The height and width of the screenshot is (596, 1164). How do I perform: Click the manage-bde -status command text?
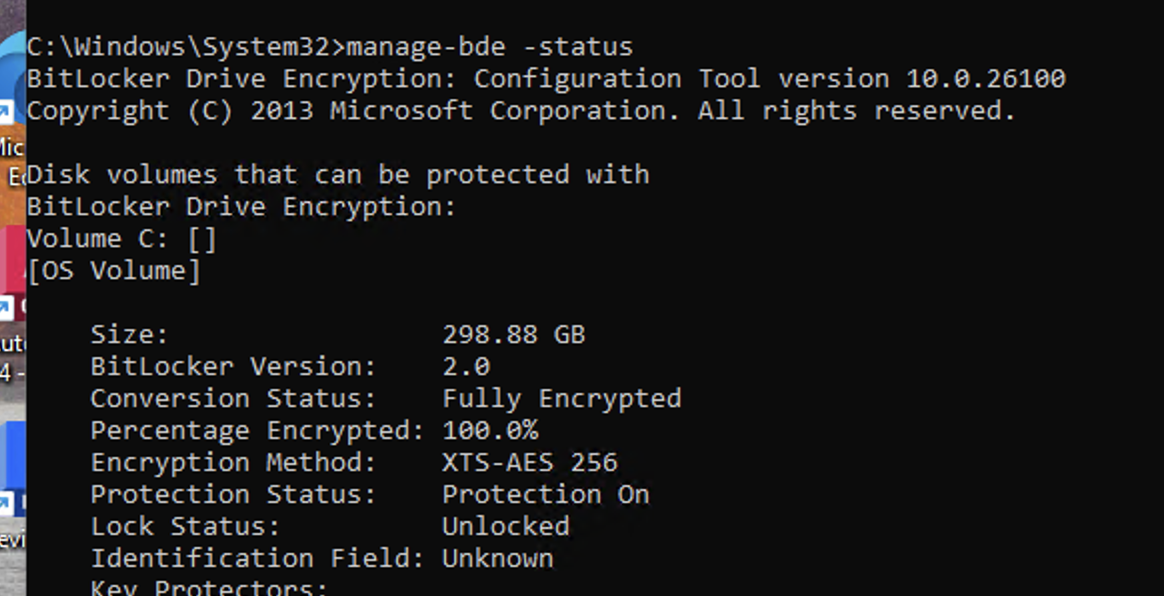tap(490, 47)
